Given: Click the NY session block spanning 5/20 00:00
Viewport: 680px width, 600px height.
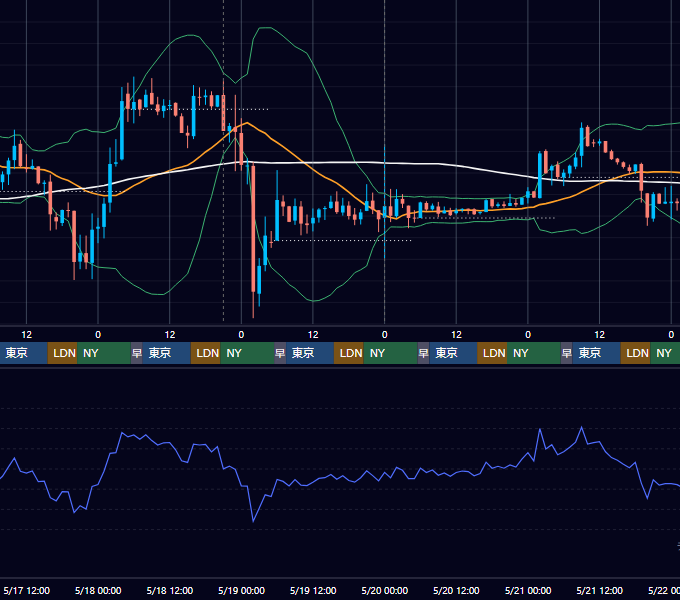Looking at the screenshot, I should 390,353.
